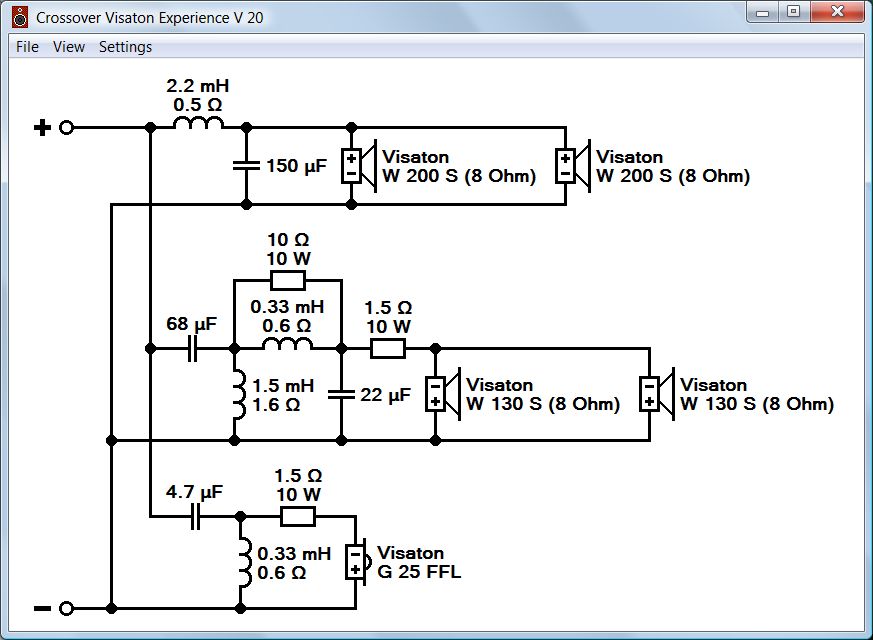Click the '22 µF' value label
Image resolution: width=873 pixels, height=640 pixels.
pos(385,395)
